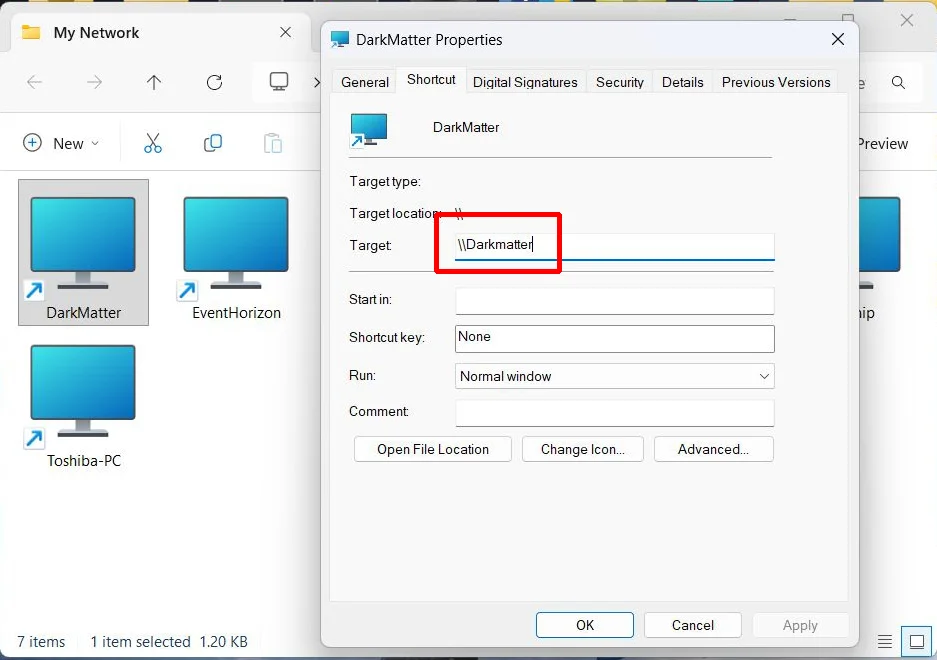Cut the selected item with scissors icon

[153, 143]
